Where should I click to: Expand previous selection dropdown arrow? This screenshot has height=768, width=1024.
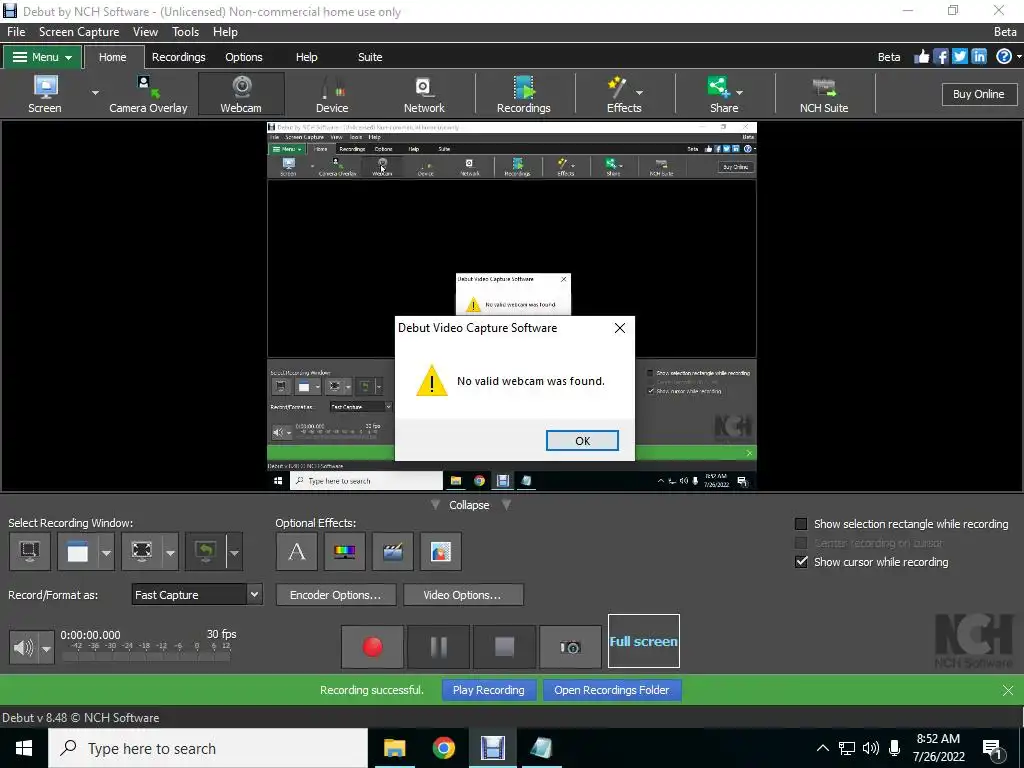[x=234, y=552]
